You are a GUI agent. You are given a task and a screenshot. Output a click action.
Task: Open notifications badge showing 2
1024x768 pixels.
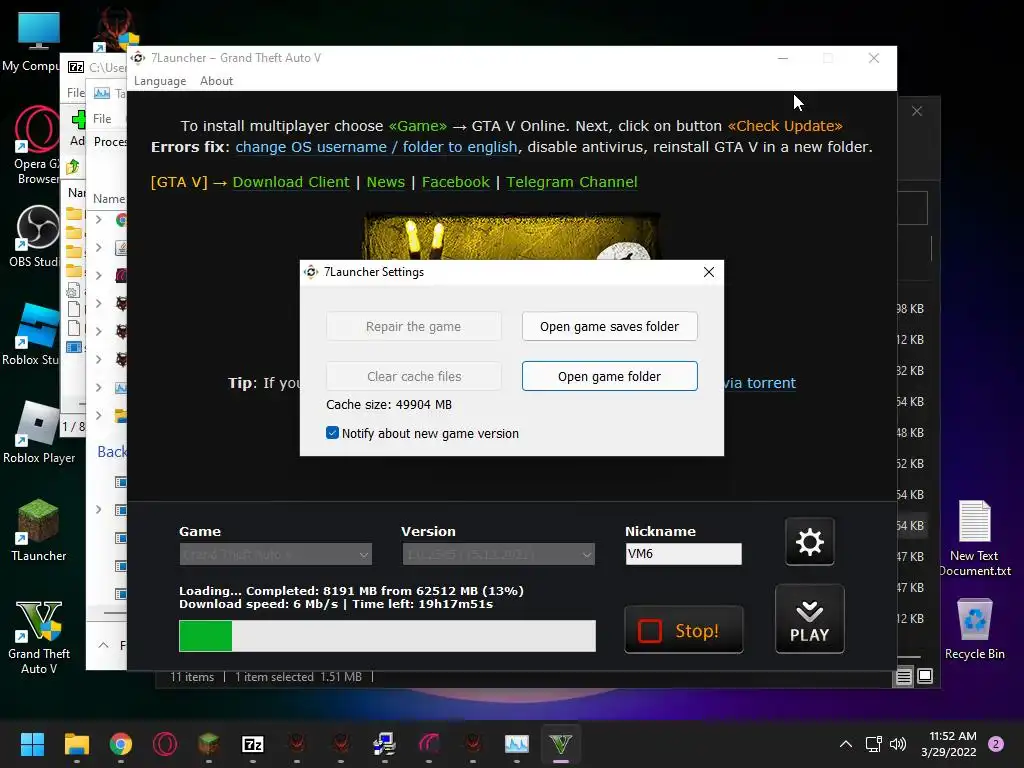pos(996,744)
